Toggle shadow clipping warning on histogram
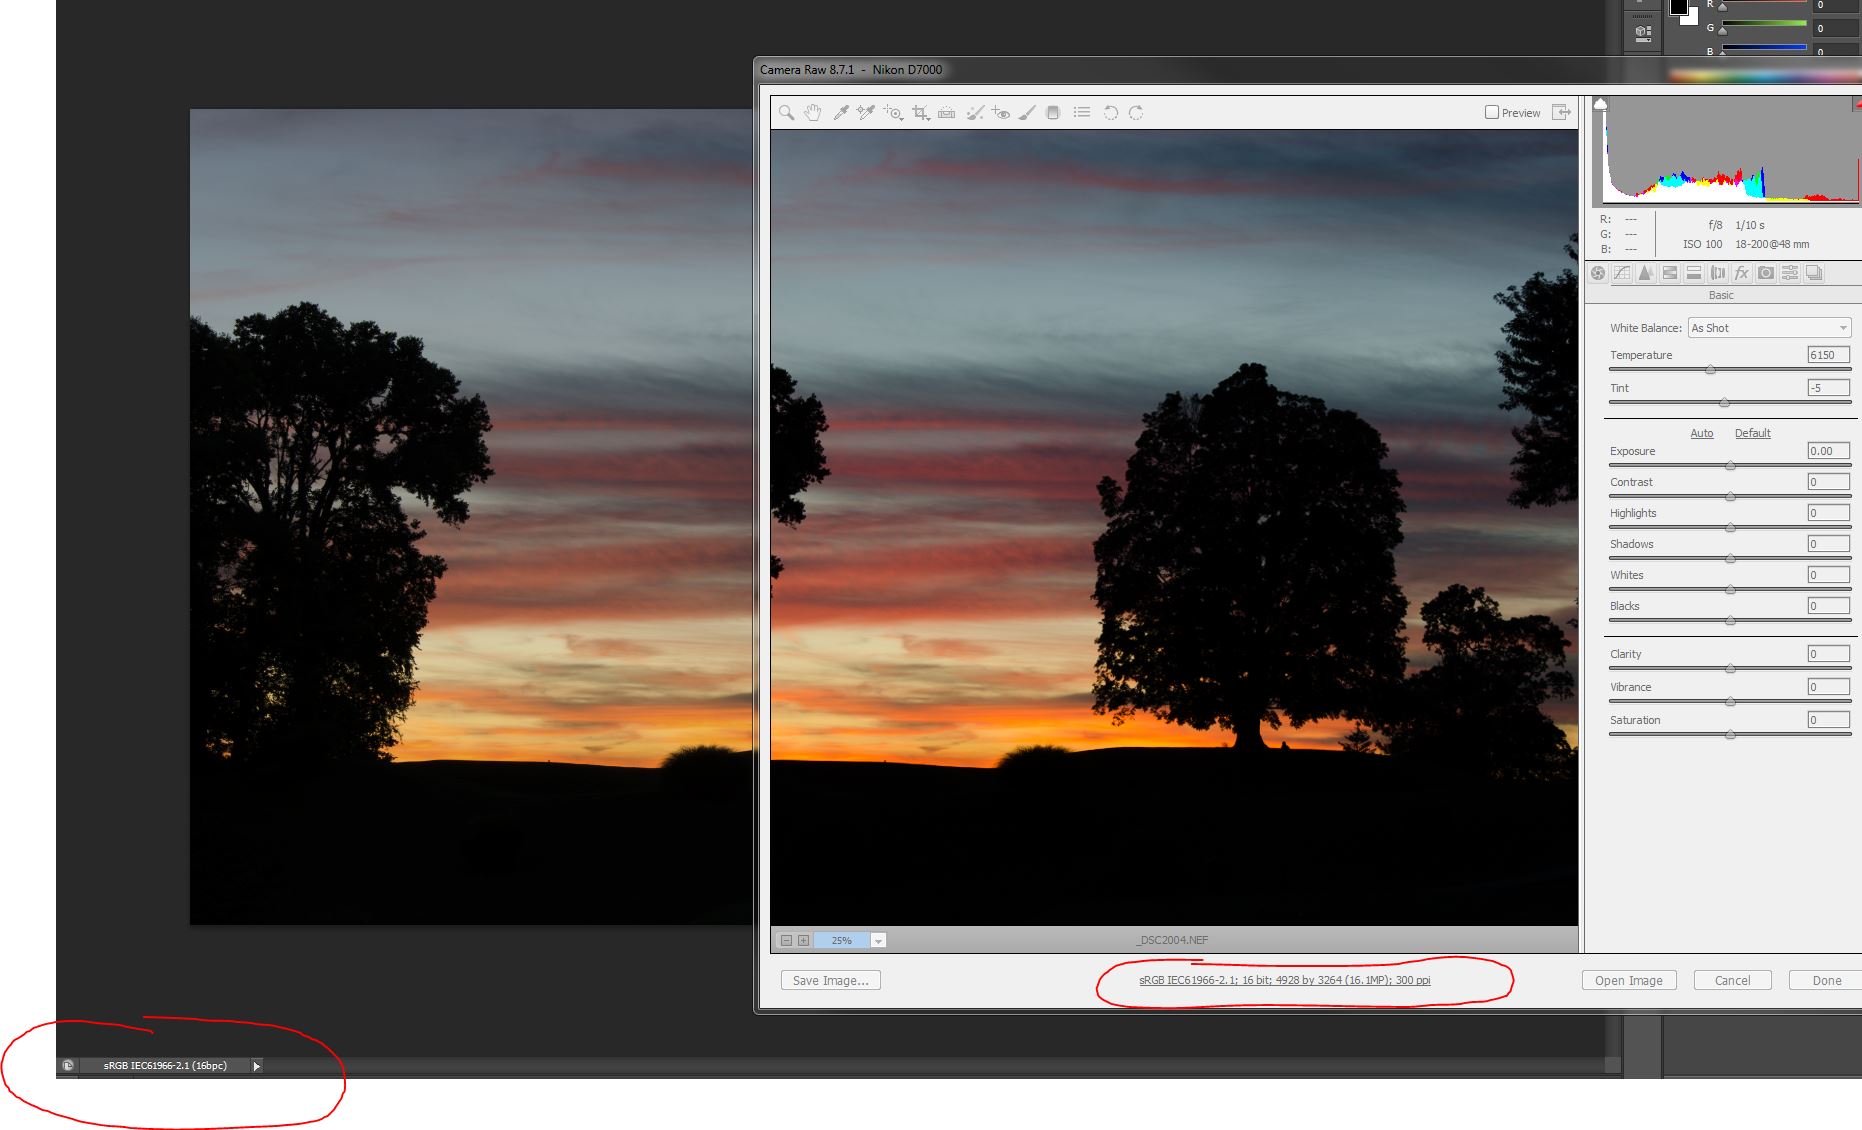1862x1130 pixels. [x=1601, y=101]
